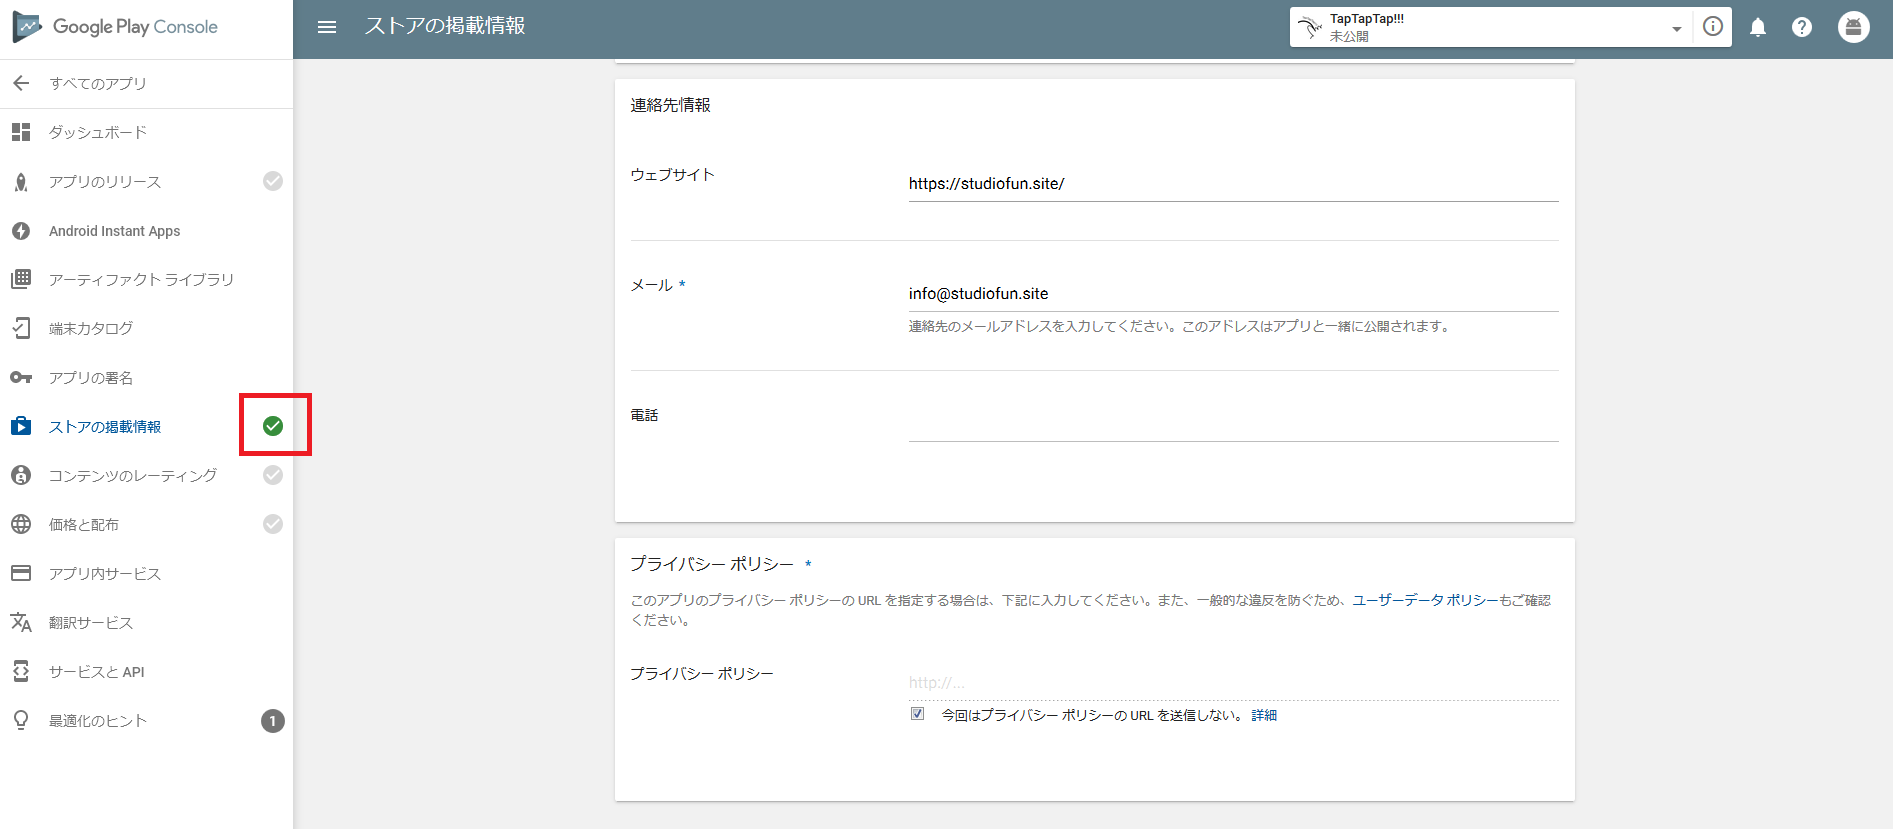The width and height of the screenshot is (1893, 829).
Task: Click the Android Instant Apps lightning icon
Action: coord(21,231)
